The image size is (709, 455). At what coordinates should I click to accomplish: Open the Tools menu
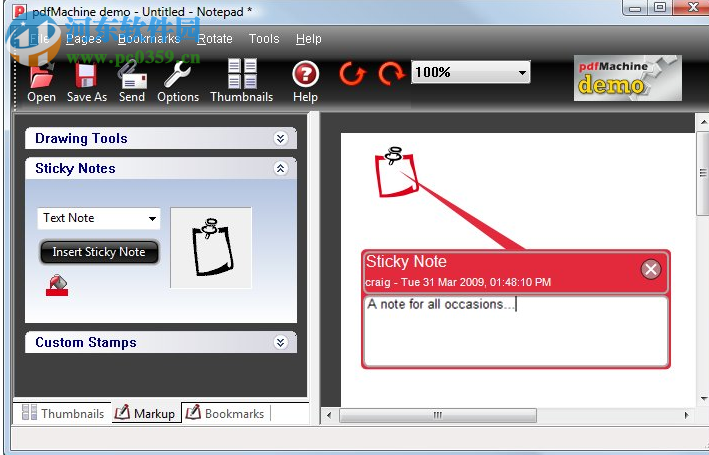click(x=264, y=39)
